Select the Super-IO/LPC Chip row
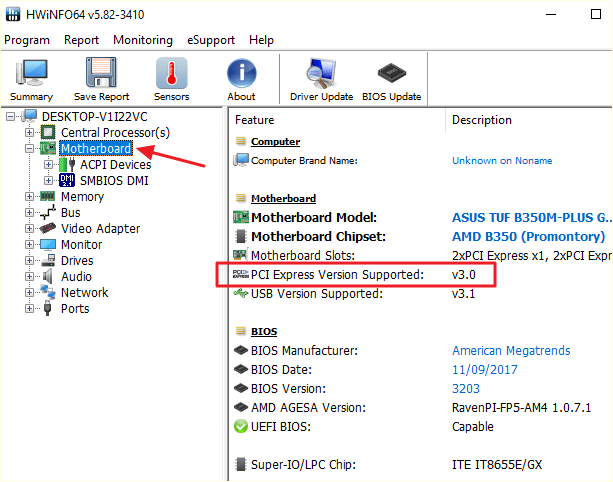 point(421,464)
